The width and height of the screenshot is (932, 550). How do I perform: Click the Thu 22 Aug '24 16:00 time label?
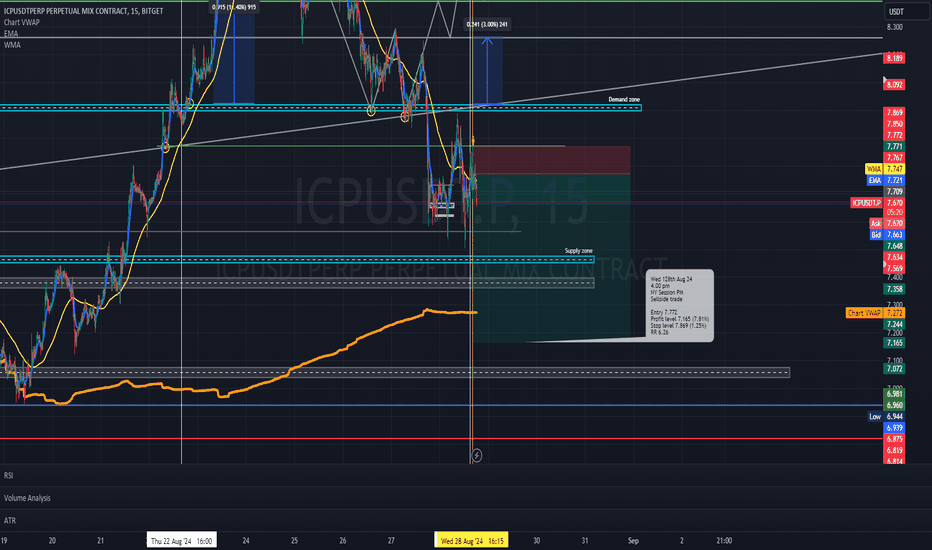181,540
